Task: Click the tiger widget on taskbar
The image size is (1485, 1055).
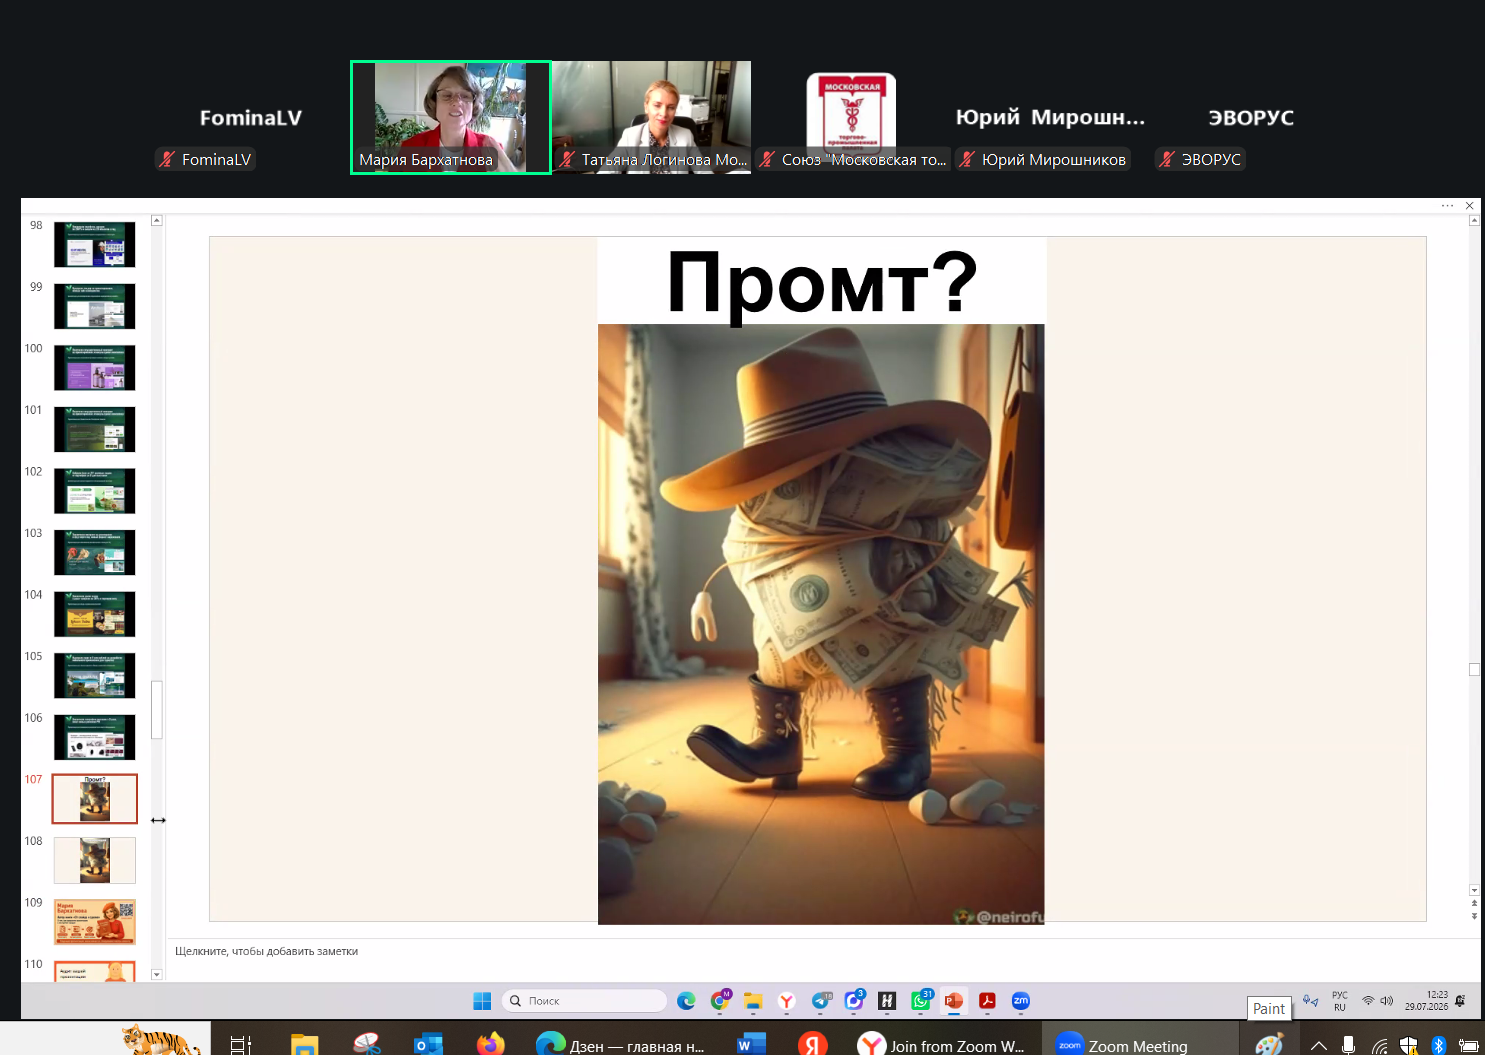Action: tap(163, 1040)
